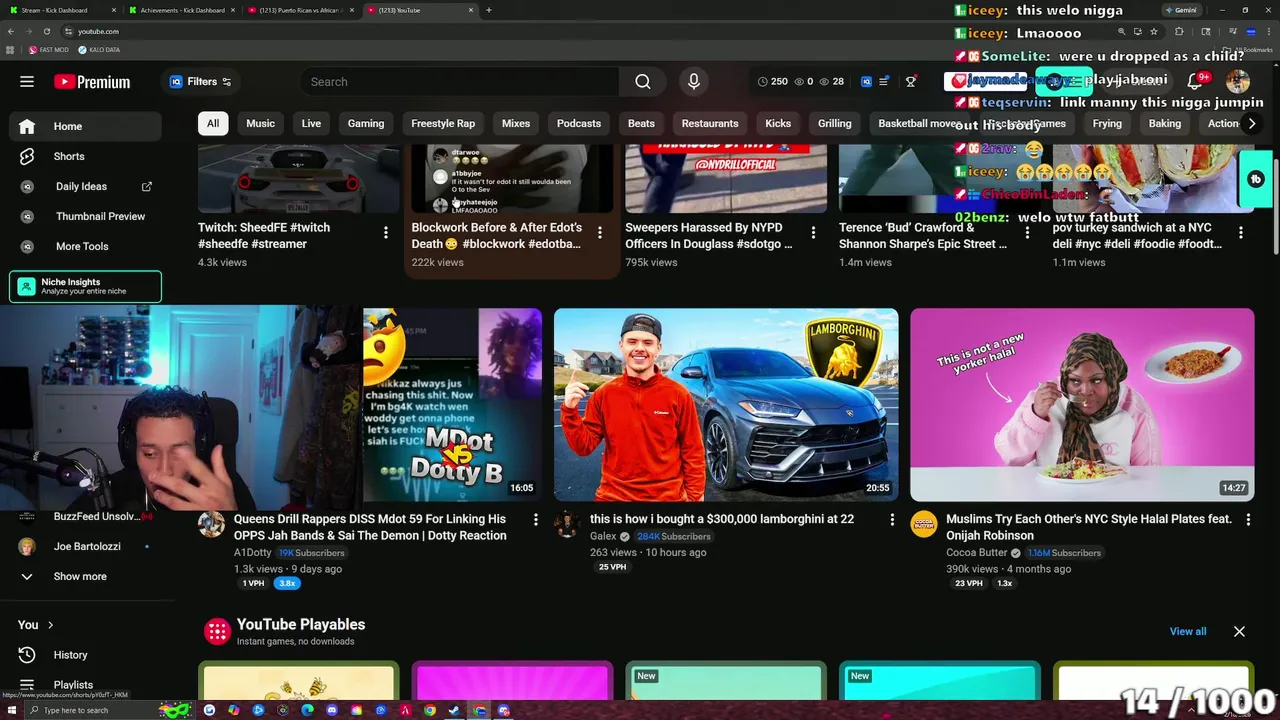This screenshot has width=1280, height=720.
Task: Open the Lamborghini video thumbnail
Action: [726, 404]
